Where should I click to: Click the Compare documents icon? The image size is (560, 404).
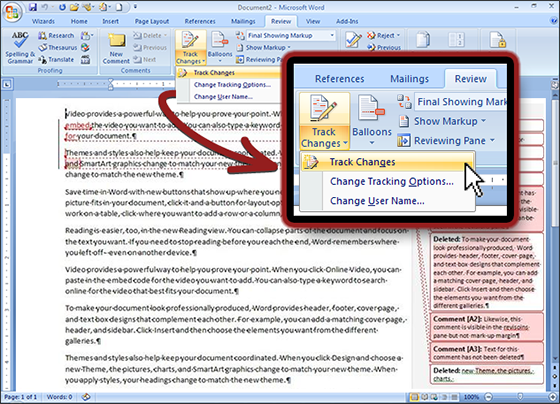click(423, 40)
